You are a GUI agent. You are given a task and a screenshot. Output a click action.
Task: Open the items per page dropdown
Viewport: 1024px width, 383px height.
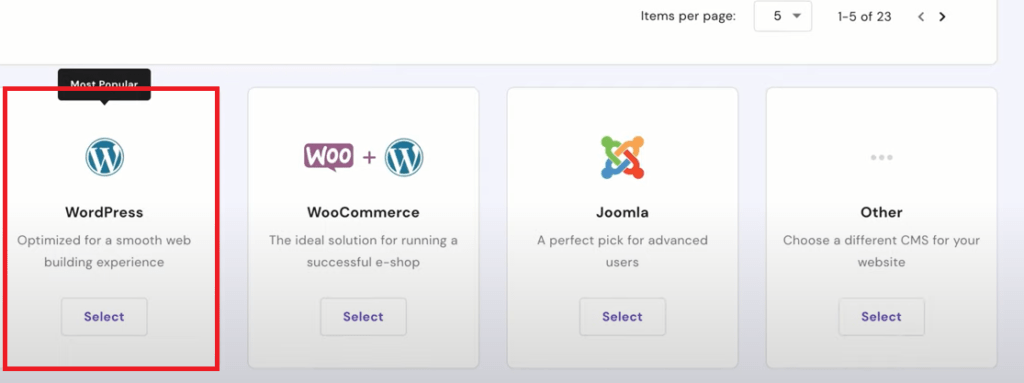pyautogui.click(x=783, y=16)
